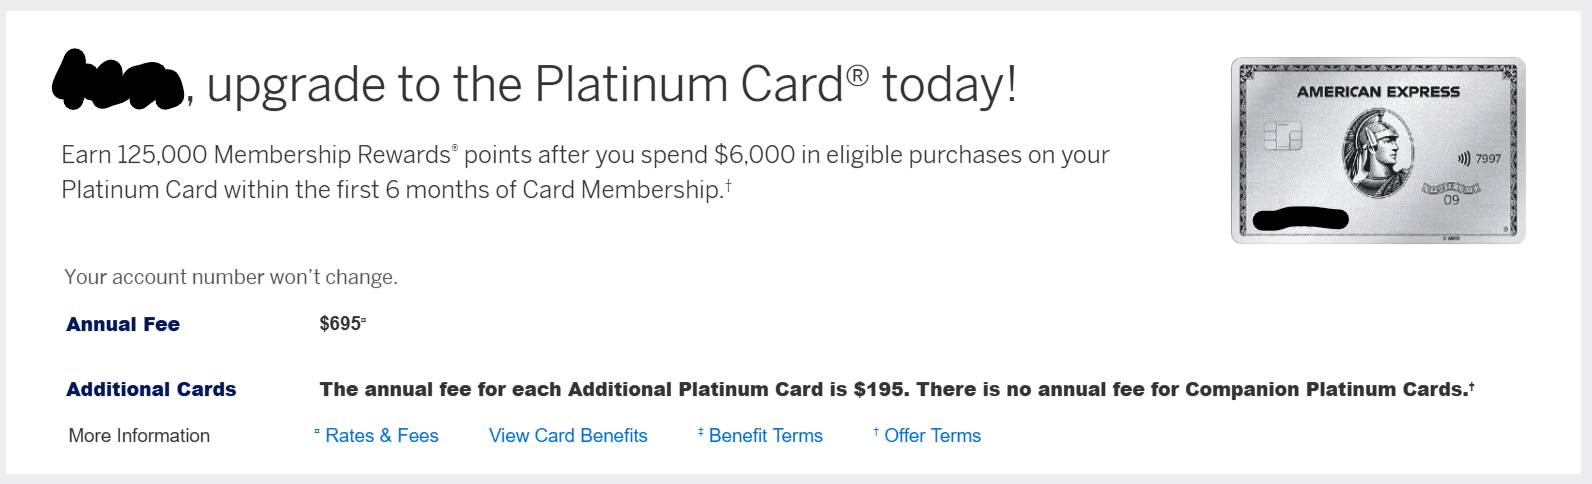Image resolution: width=1592 pixels, height=484 pixels.
Task: Click the redacted name in the heading
Action: pos(118,80)
